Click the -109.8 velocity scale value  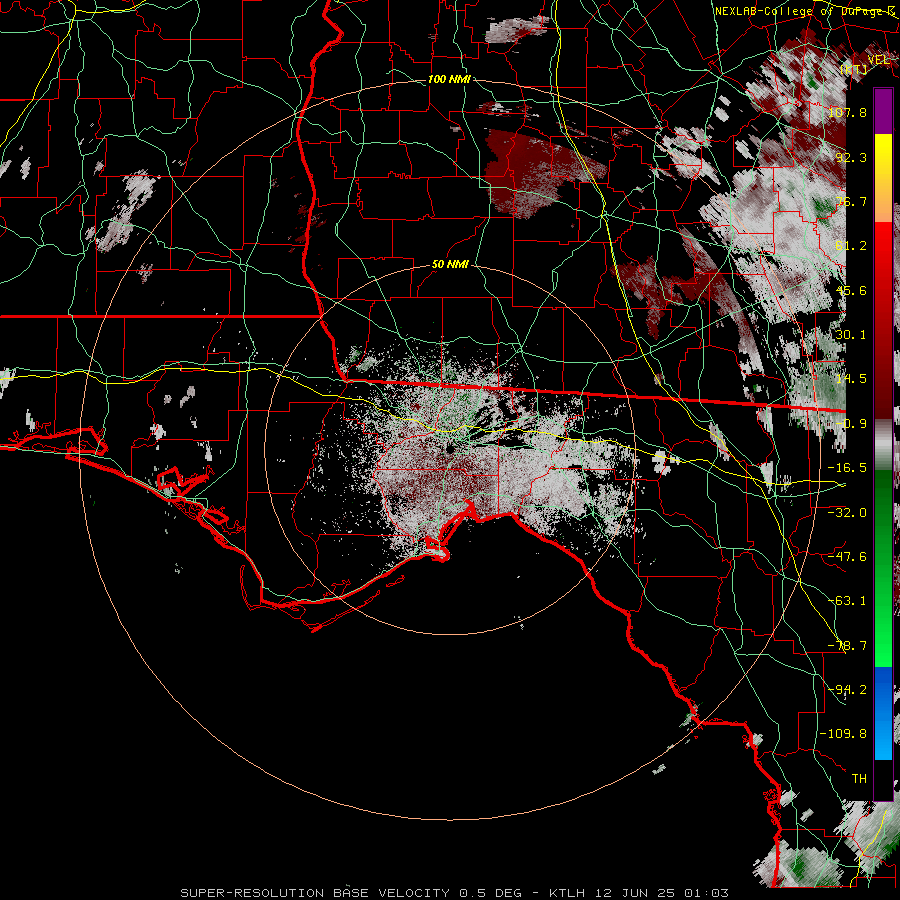click(x=844, y=734)
